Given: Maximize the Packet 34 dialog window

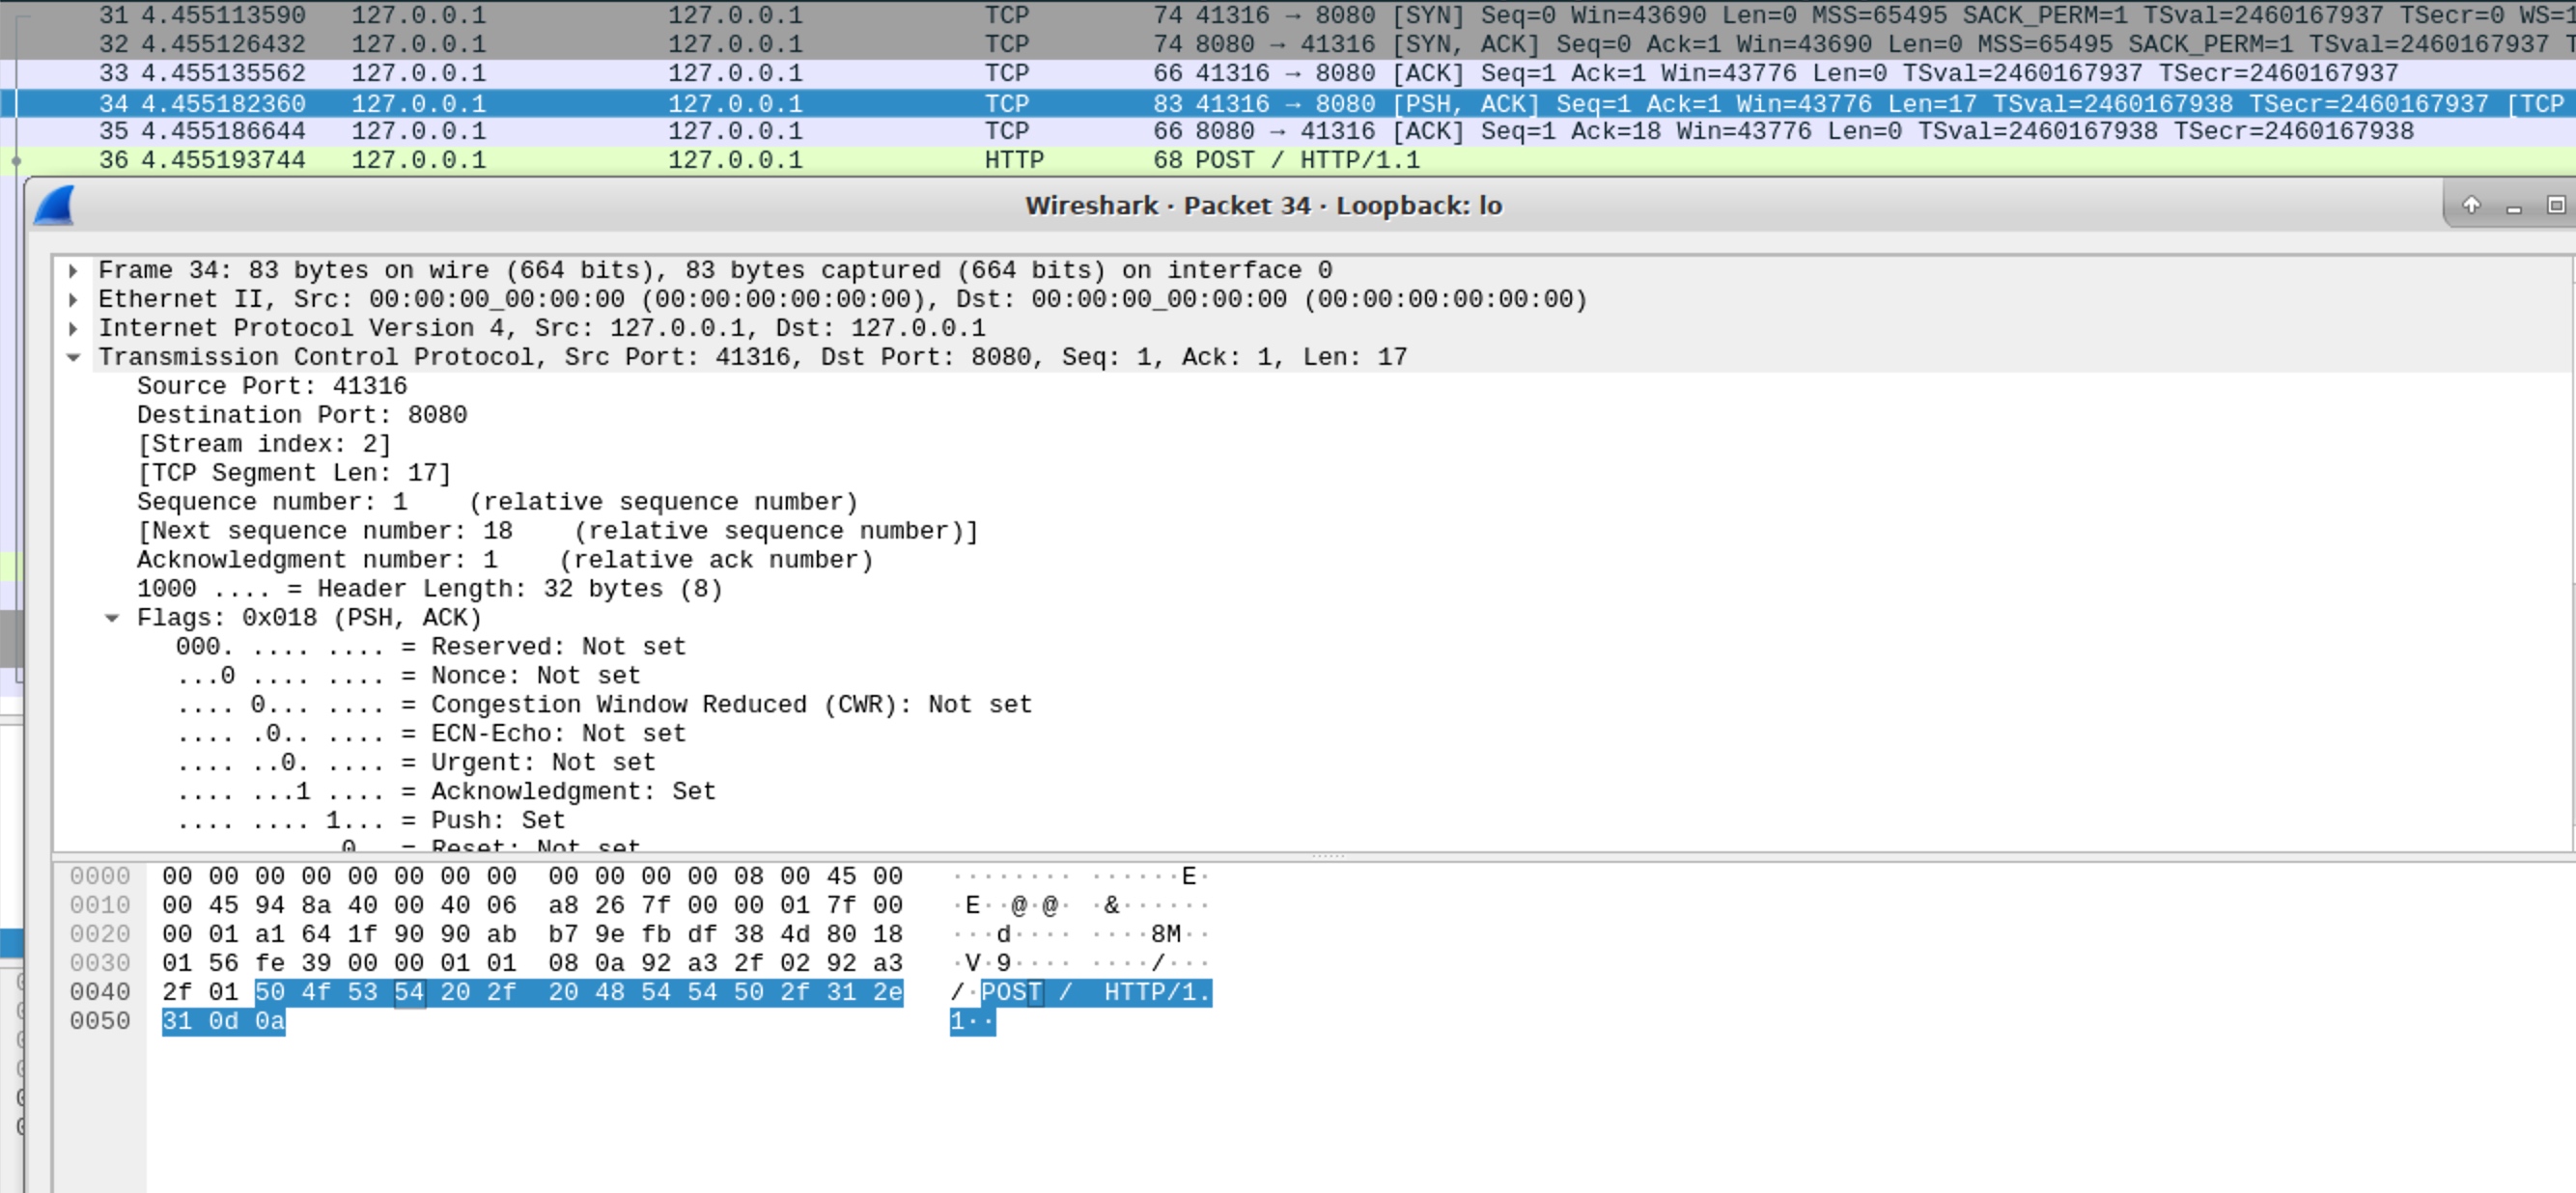Looking at the screenshot, I should click(2556, 205).
